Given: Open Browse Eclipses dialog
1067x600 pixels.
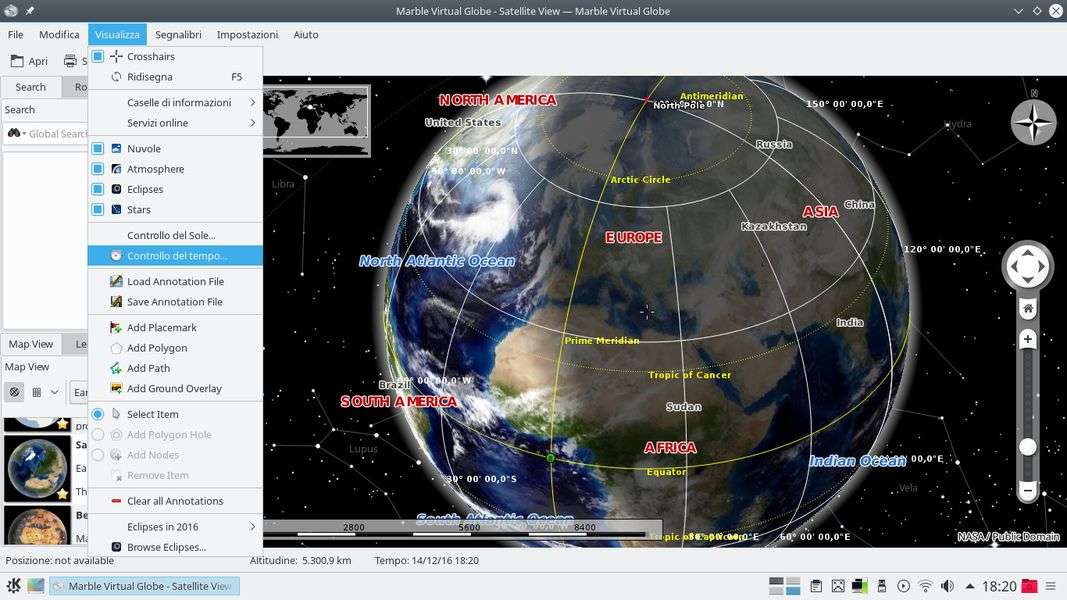Looking at the screenshot, I should tap(166, 547).
